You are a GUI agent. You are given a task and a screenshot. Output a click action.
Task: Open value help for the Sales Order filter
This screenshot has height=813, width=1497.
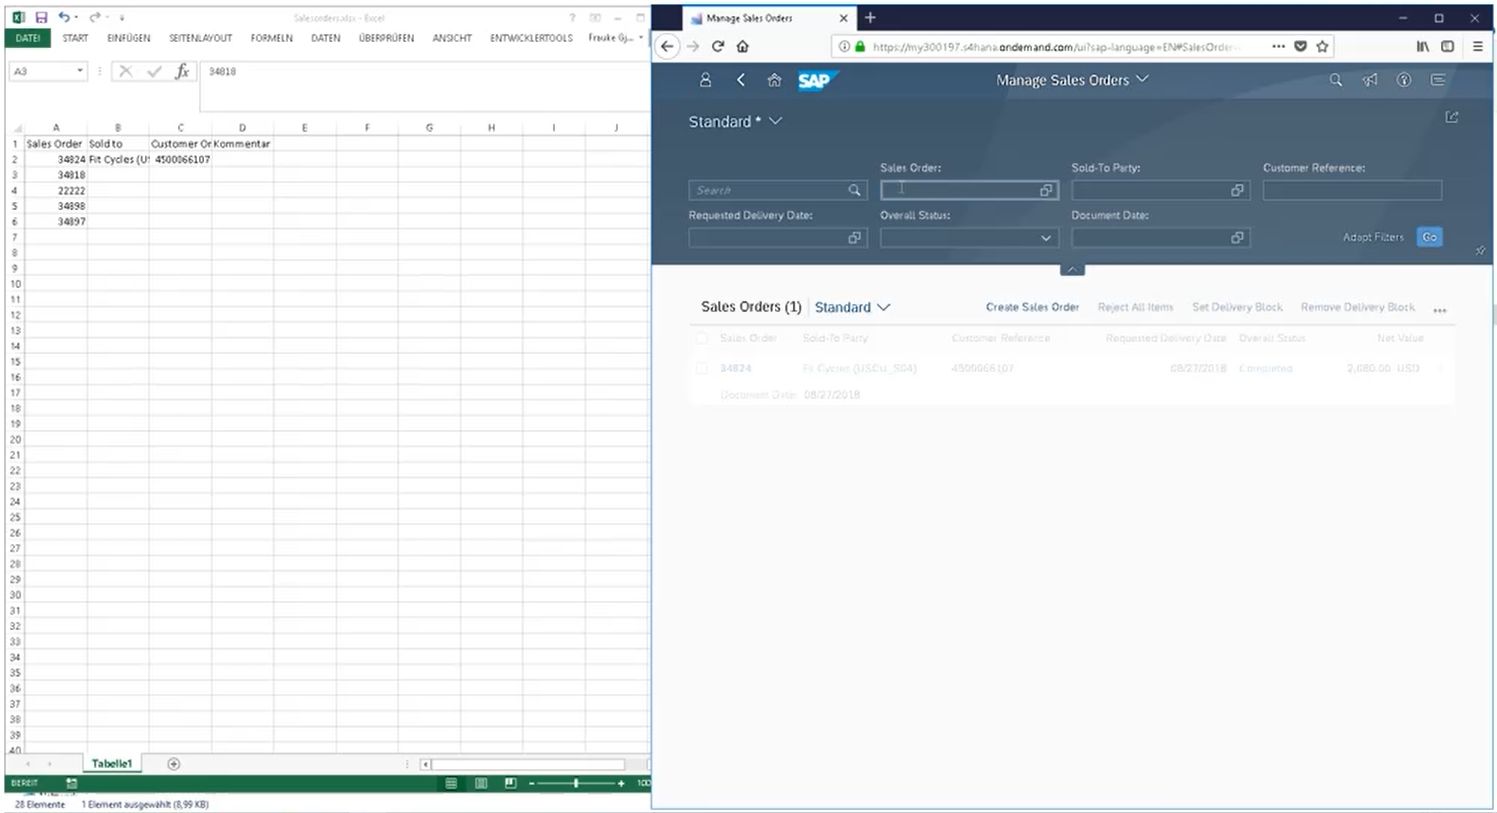[x=1046, y=190]
